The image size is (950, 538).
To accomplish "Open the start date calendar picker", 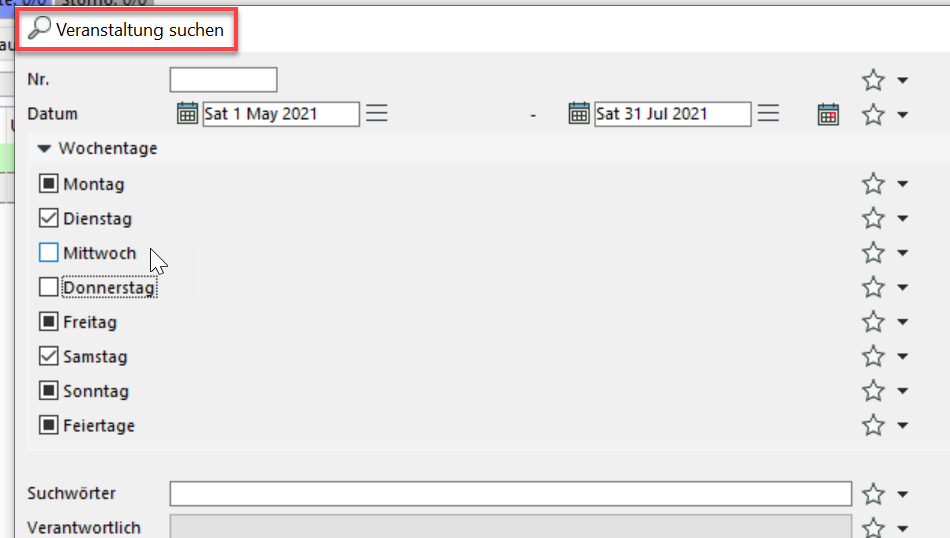I will tap(187, 113).
